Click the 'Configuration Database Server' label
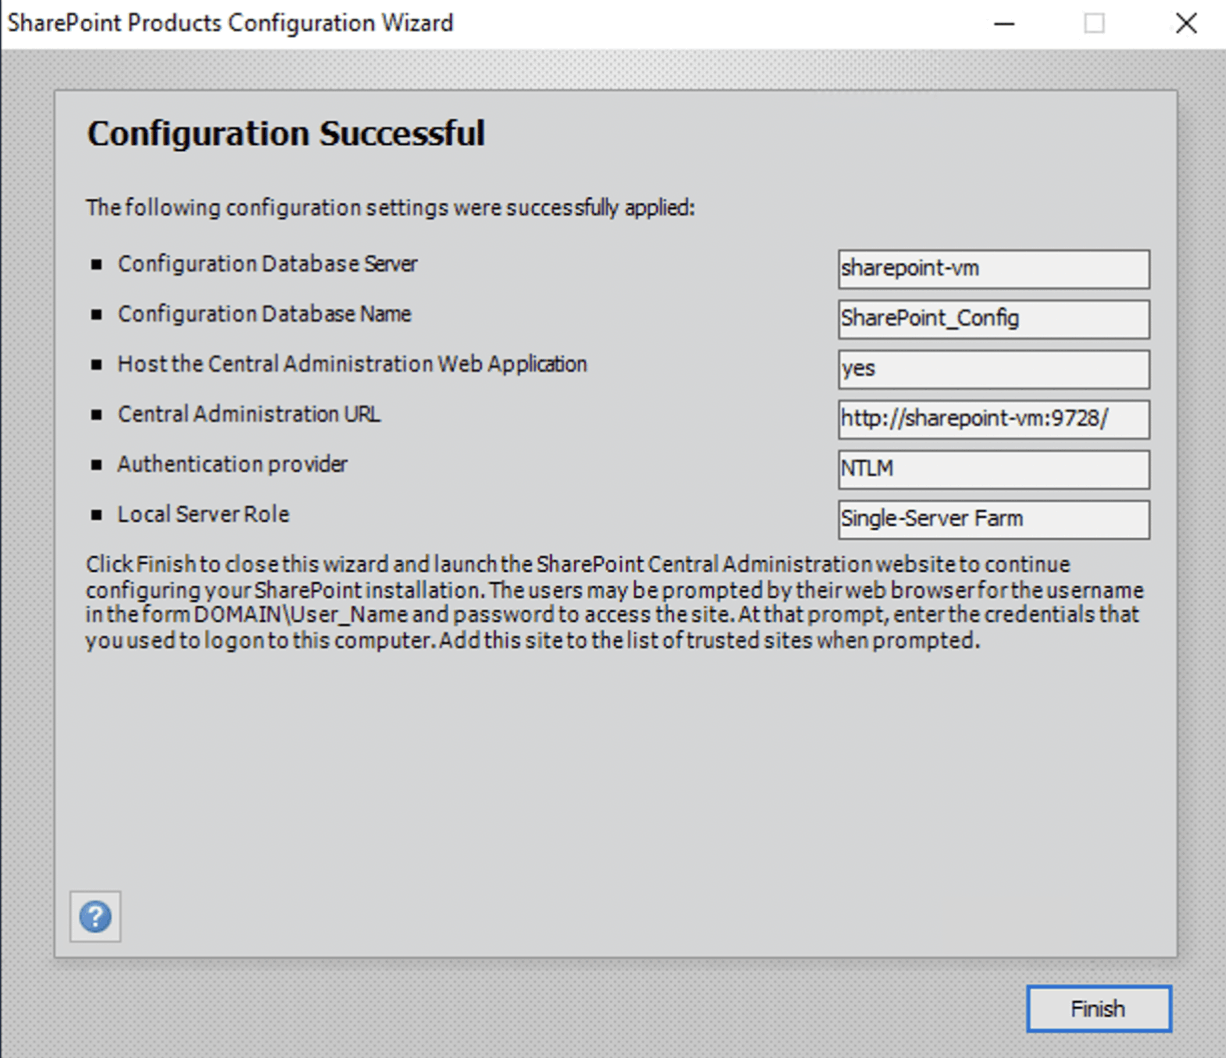The width and height of the screenshot is (1226, 1058). [268, 264]
